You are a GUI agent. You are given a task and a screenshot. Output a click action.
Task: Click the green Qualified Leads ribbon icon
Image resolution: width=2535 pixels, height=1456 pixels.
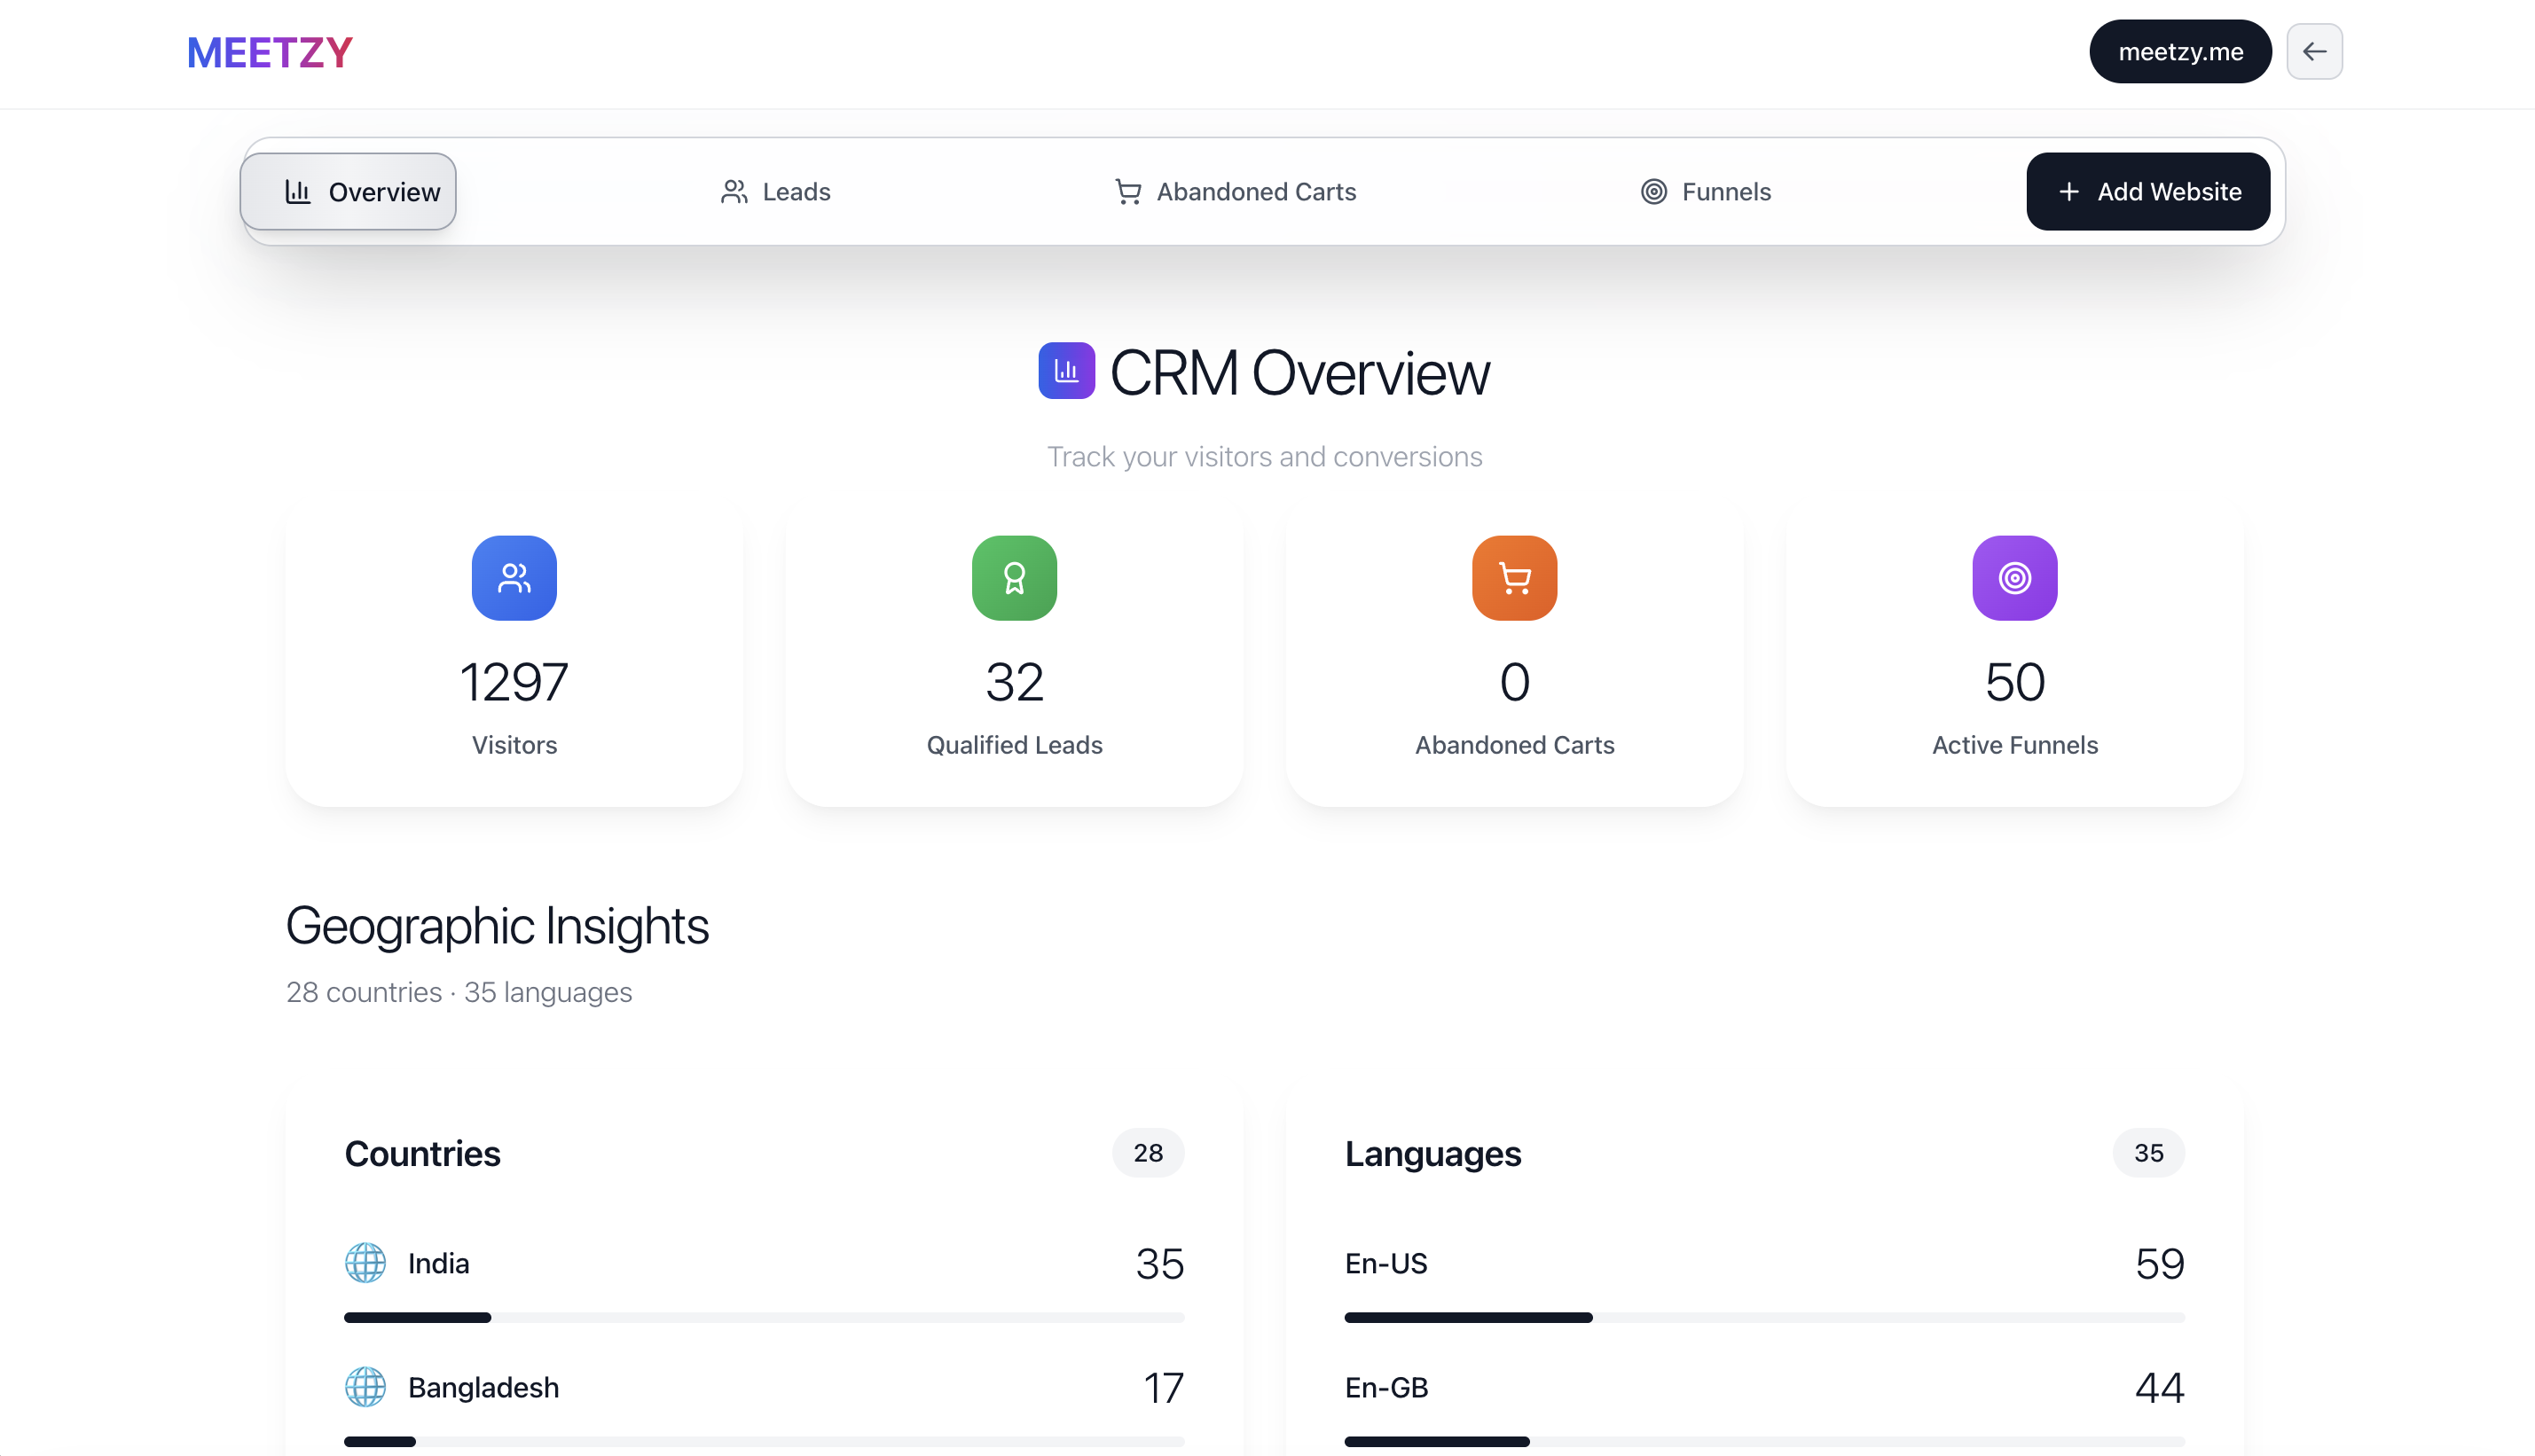tap(1014, 578)
